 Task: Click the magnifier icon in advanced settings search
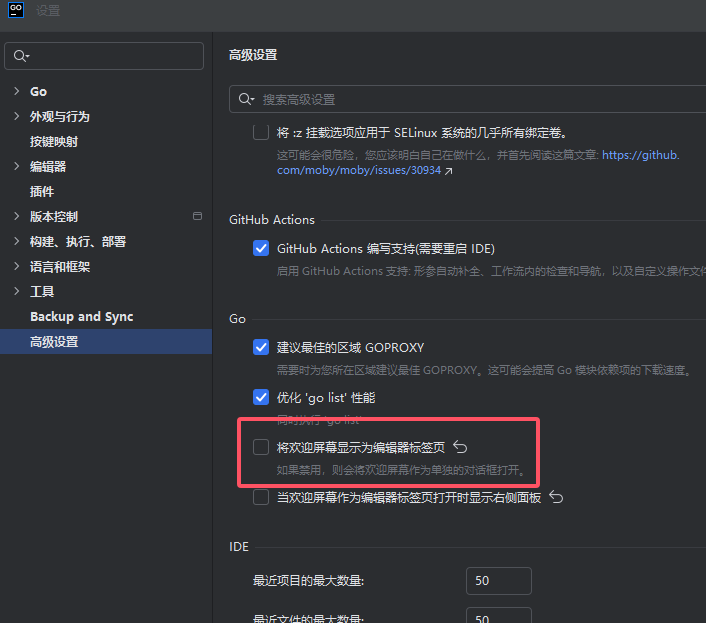pyautogui.click(x=246, y=100)
